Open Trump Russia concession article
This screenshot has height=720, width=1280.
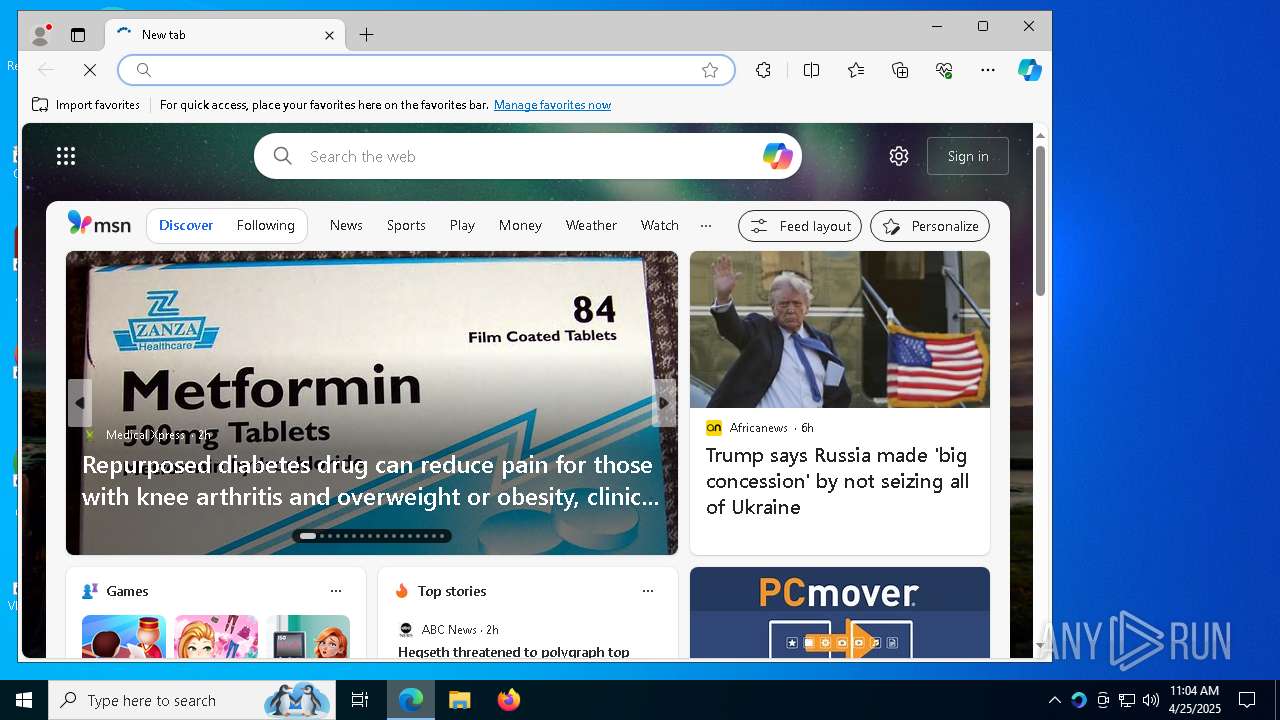pos(837,481)
